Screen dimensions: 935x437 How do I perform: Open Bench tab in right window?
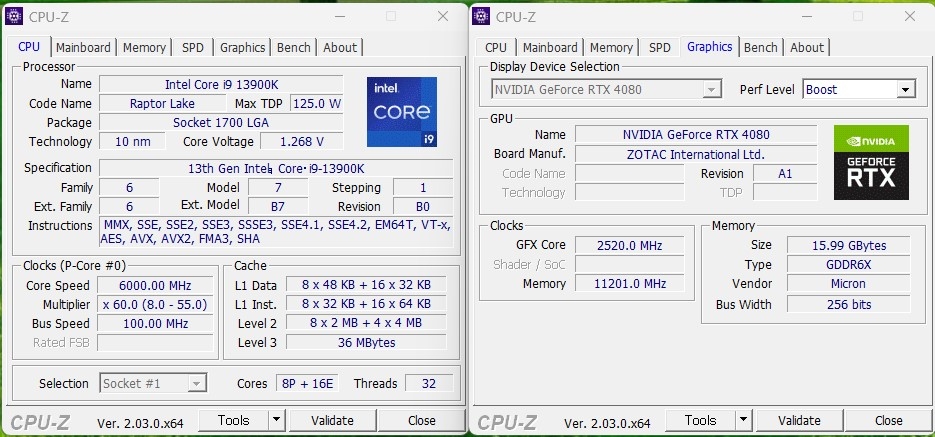click(x=760, y=48)
